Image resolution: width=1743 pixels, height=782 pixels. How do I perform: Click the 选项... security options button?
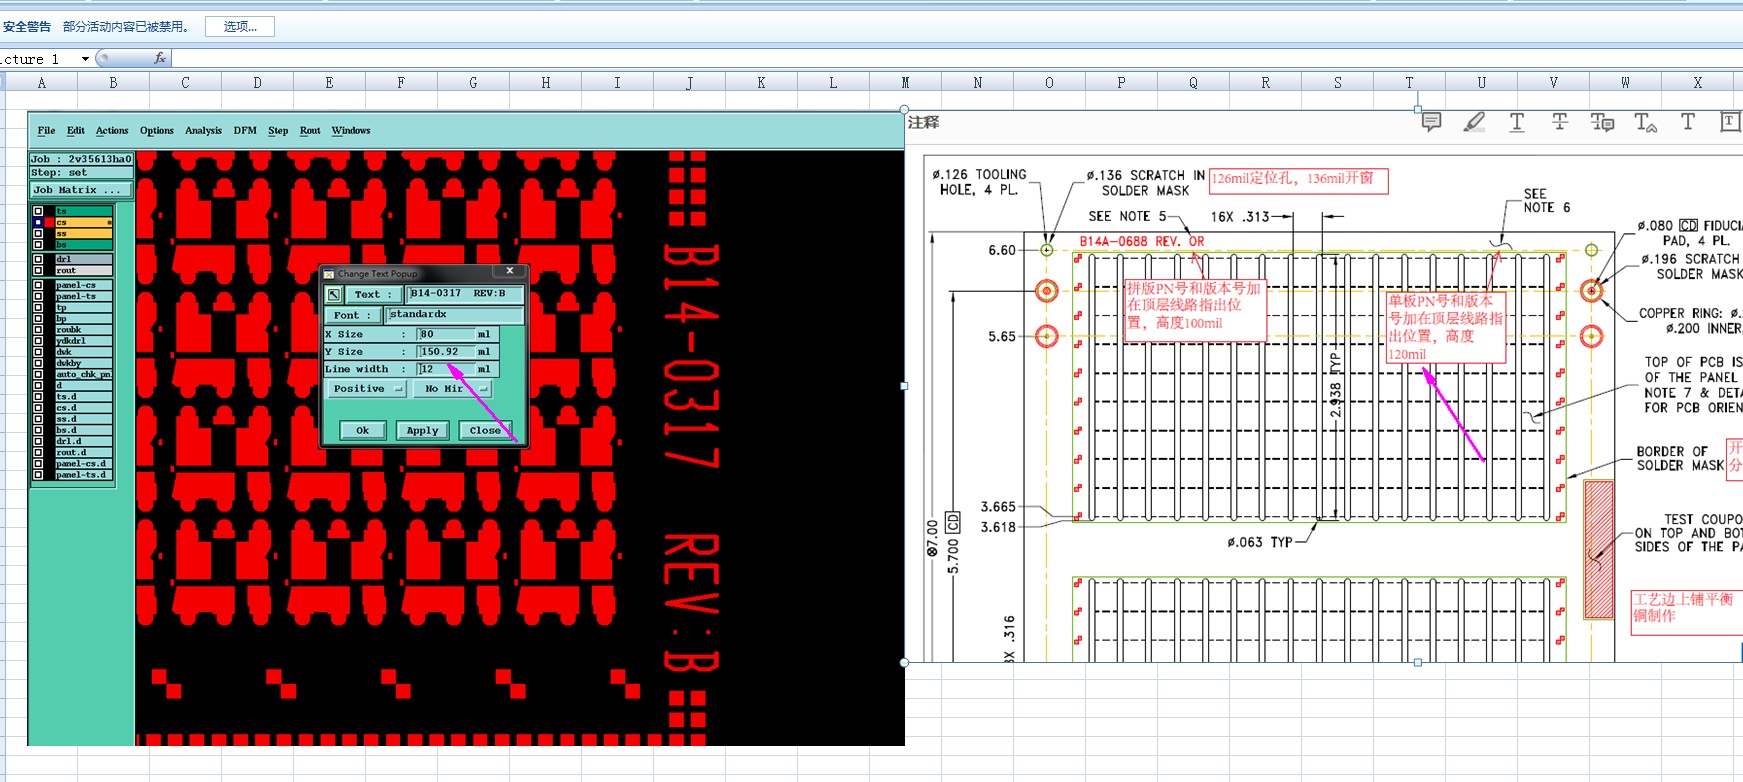point(240,27)
